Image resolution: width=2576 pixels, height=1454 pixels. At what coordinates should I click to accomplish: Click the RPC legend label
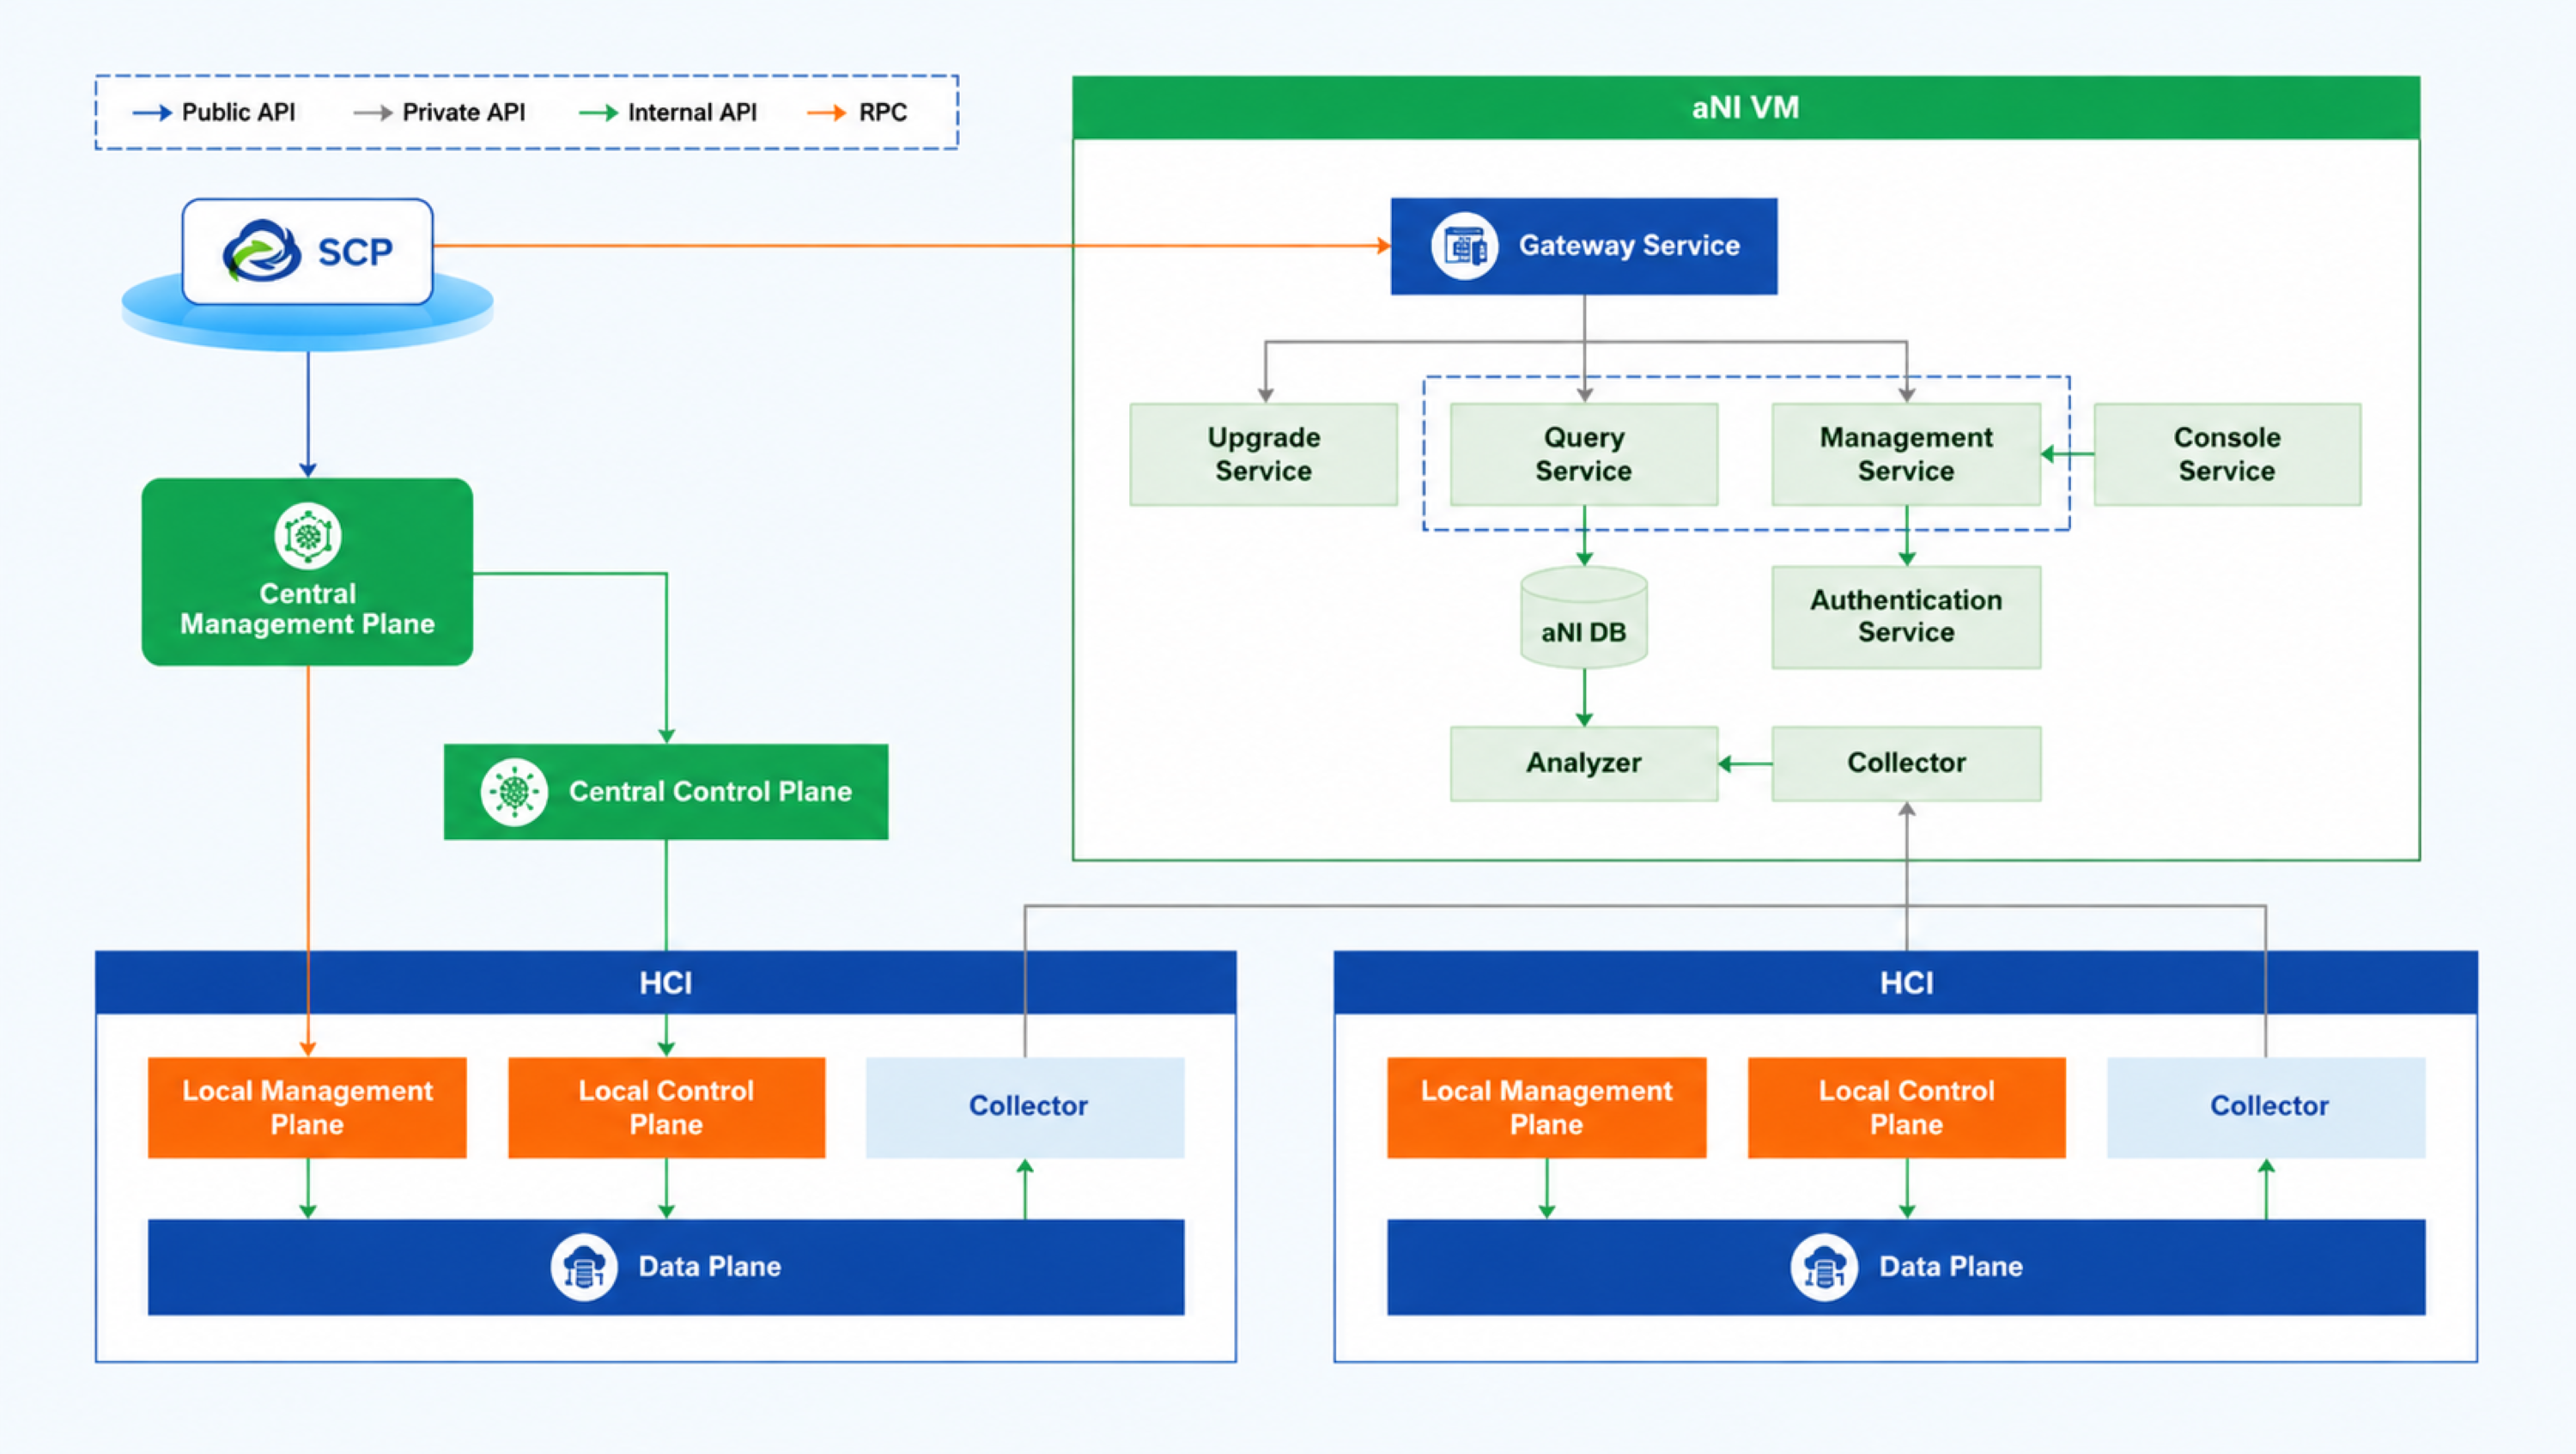tap(883, 112)
